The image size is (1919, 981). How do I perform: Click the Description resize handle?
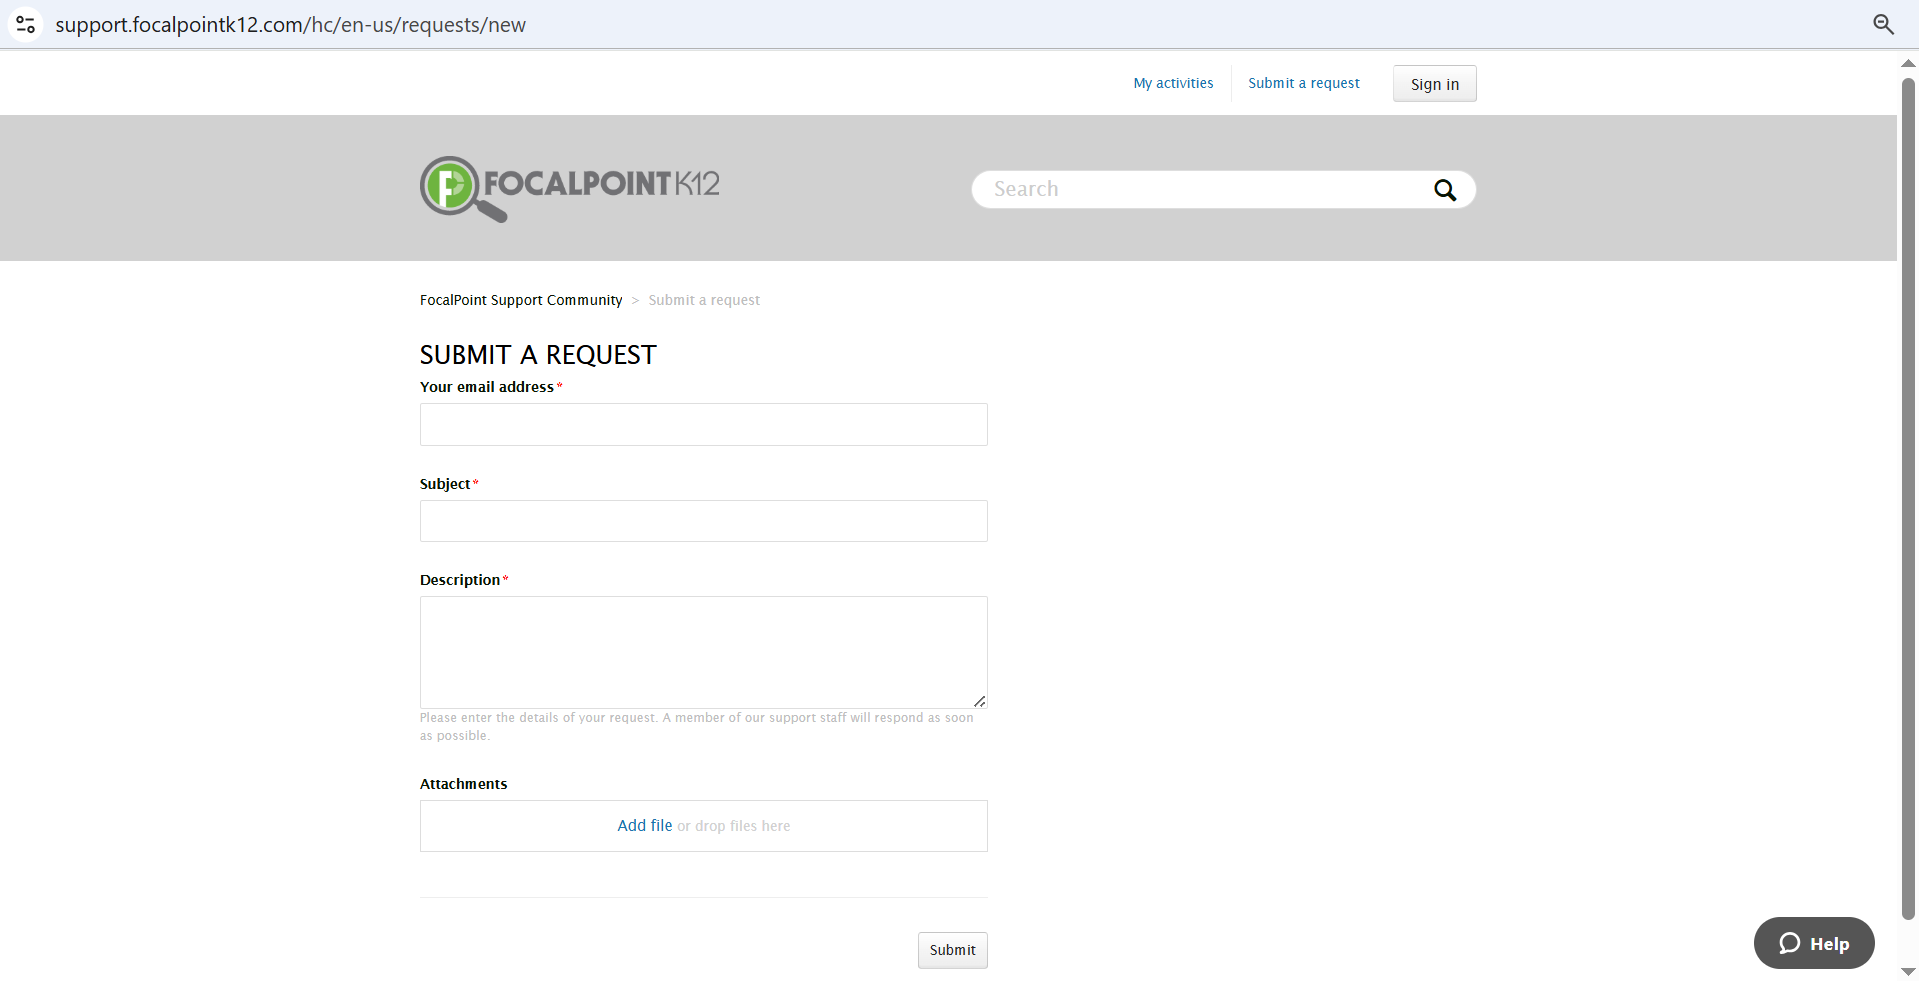980,701
